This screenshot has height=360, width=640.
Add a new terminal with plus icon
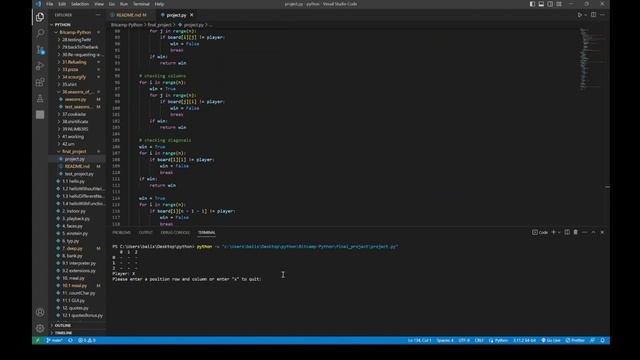click(x=554, y=232)
